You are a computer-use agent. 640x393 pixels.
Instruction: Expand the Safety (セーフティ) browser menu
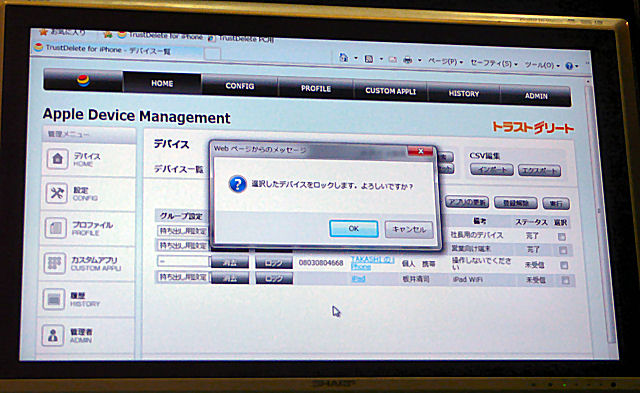click(493, 63)
